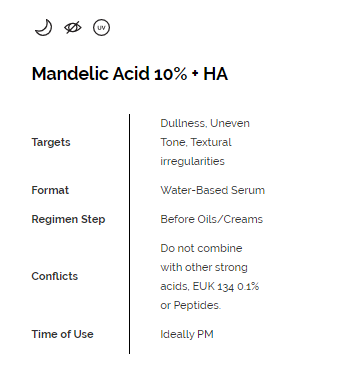This screenshot has height=377, width=364.
Task: Click the crescent moon night-use icon
Action: (x=44, y=27)
